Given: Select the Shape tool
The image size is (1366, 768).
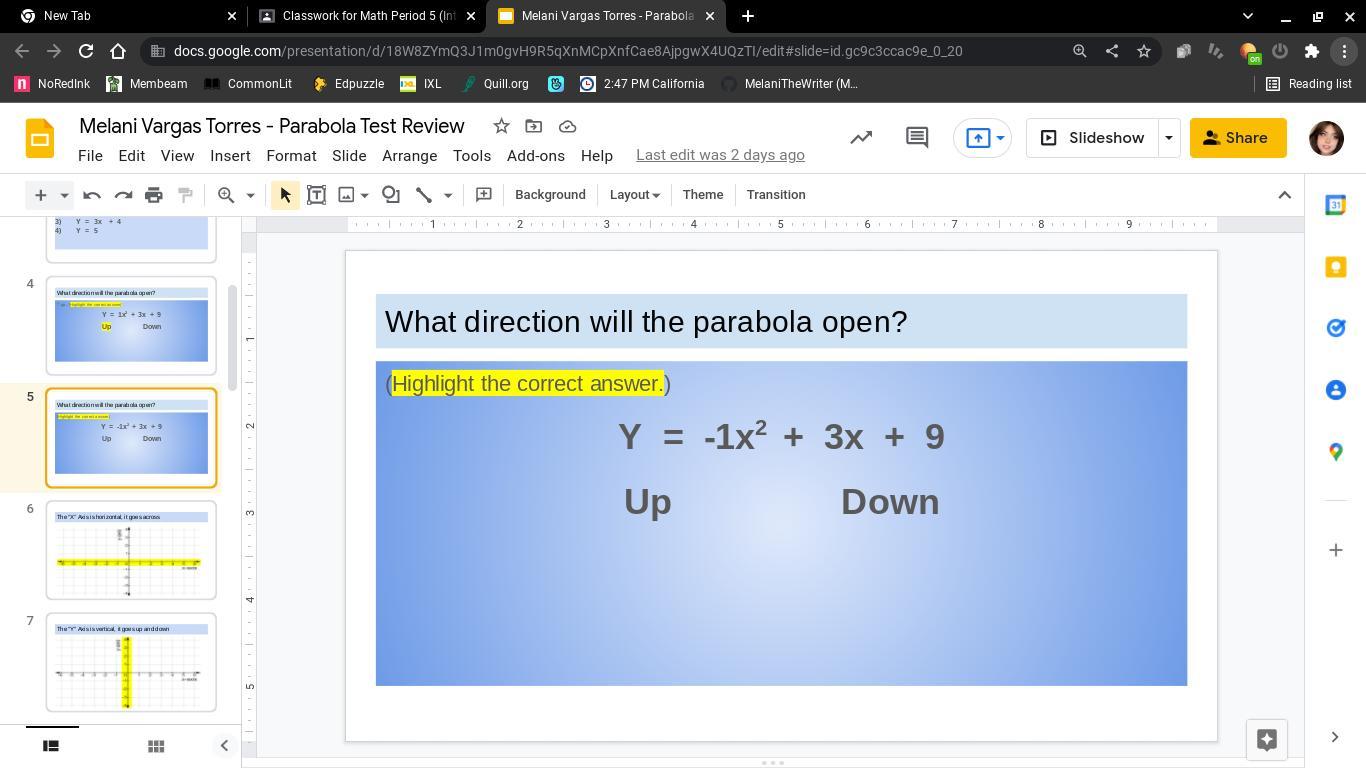Looking at the screenshot, I should tap(391, 195).
